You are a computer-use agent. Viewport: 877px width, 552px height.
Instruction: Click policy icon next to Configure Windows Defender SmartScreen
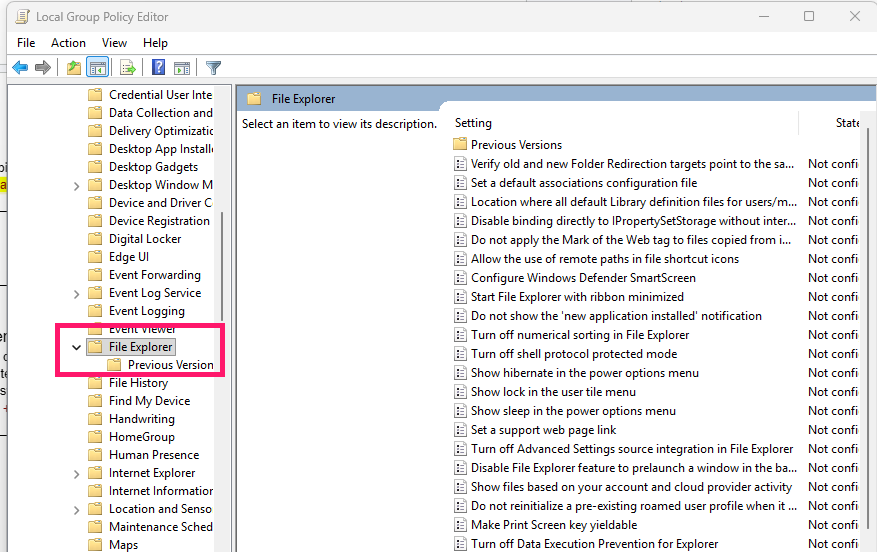(x=460, y=278)
